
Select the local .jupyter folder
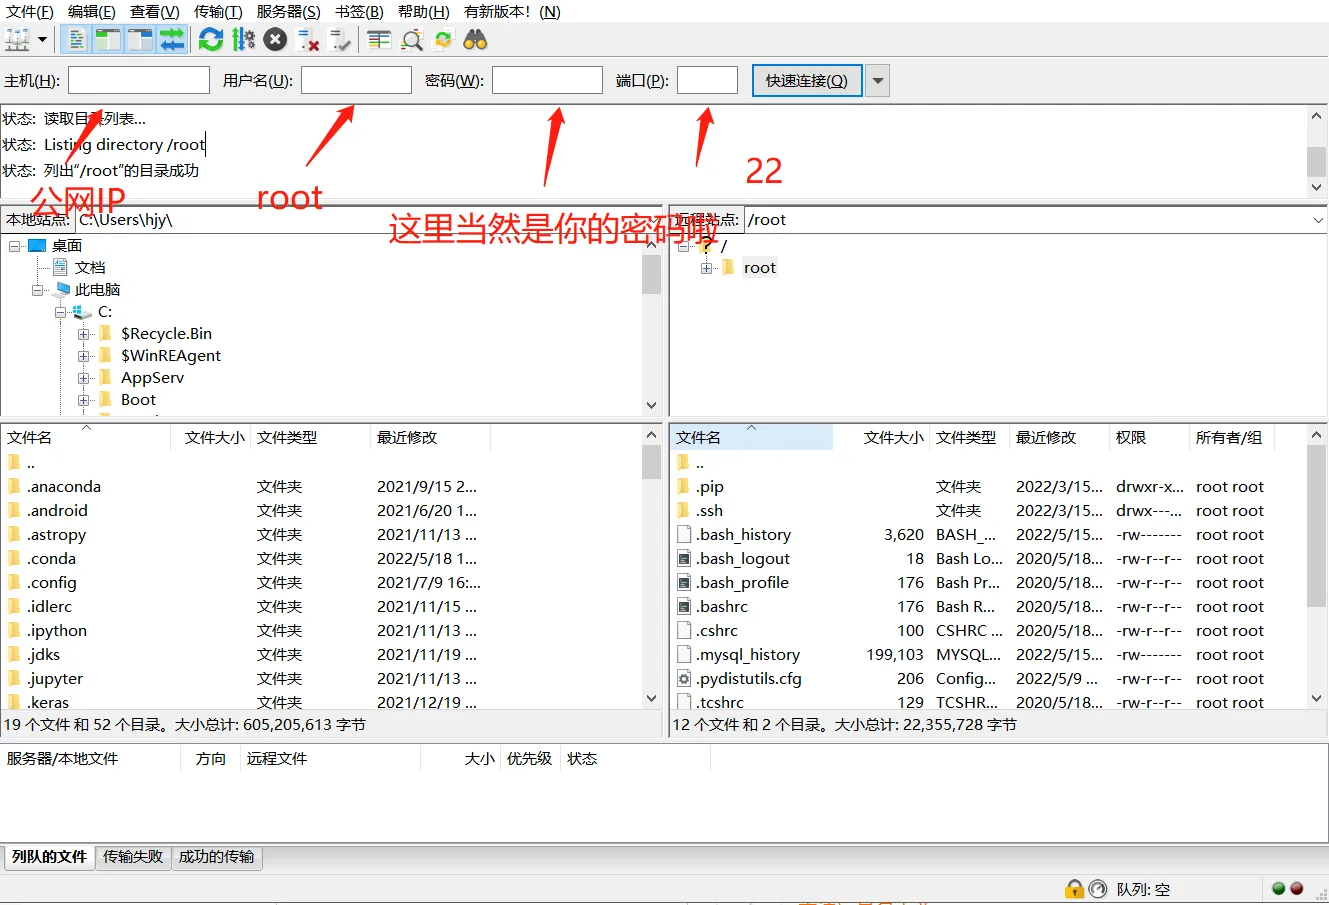pyautogui.click(x=55, y=679)
